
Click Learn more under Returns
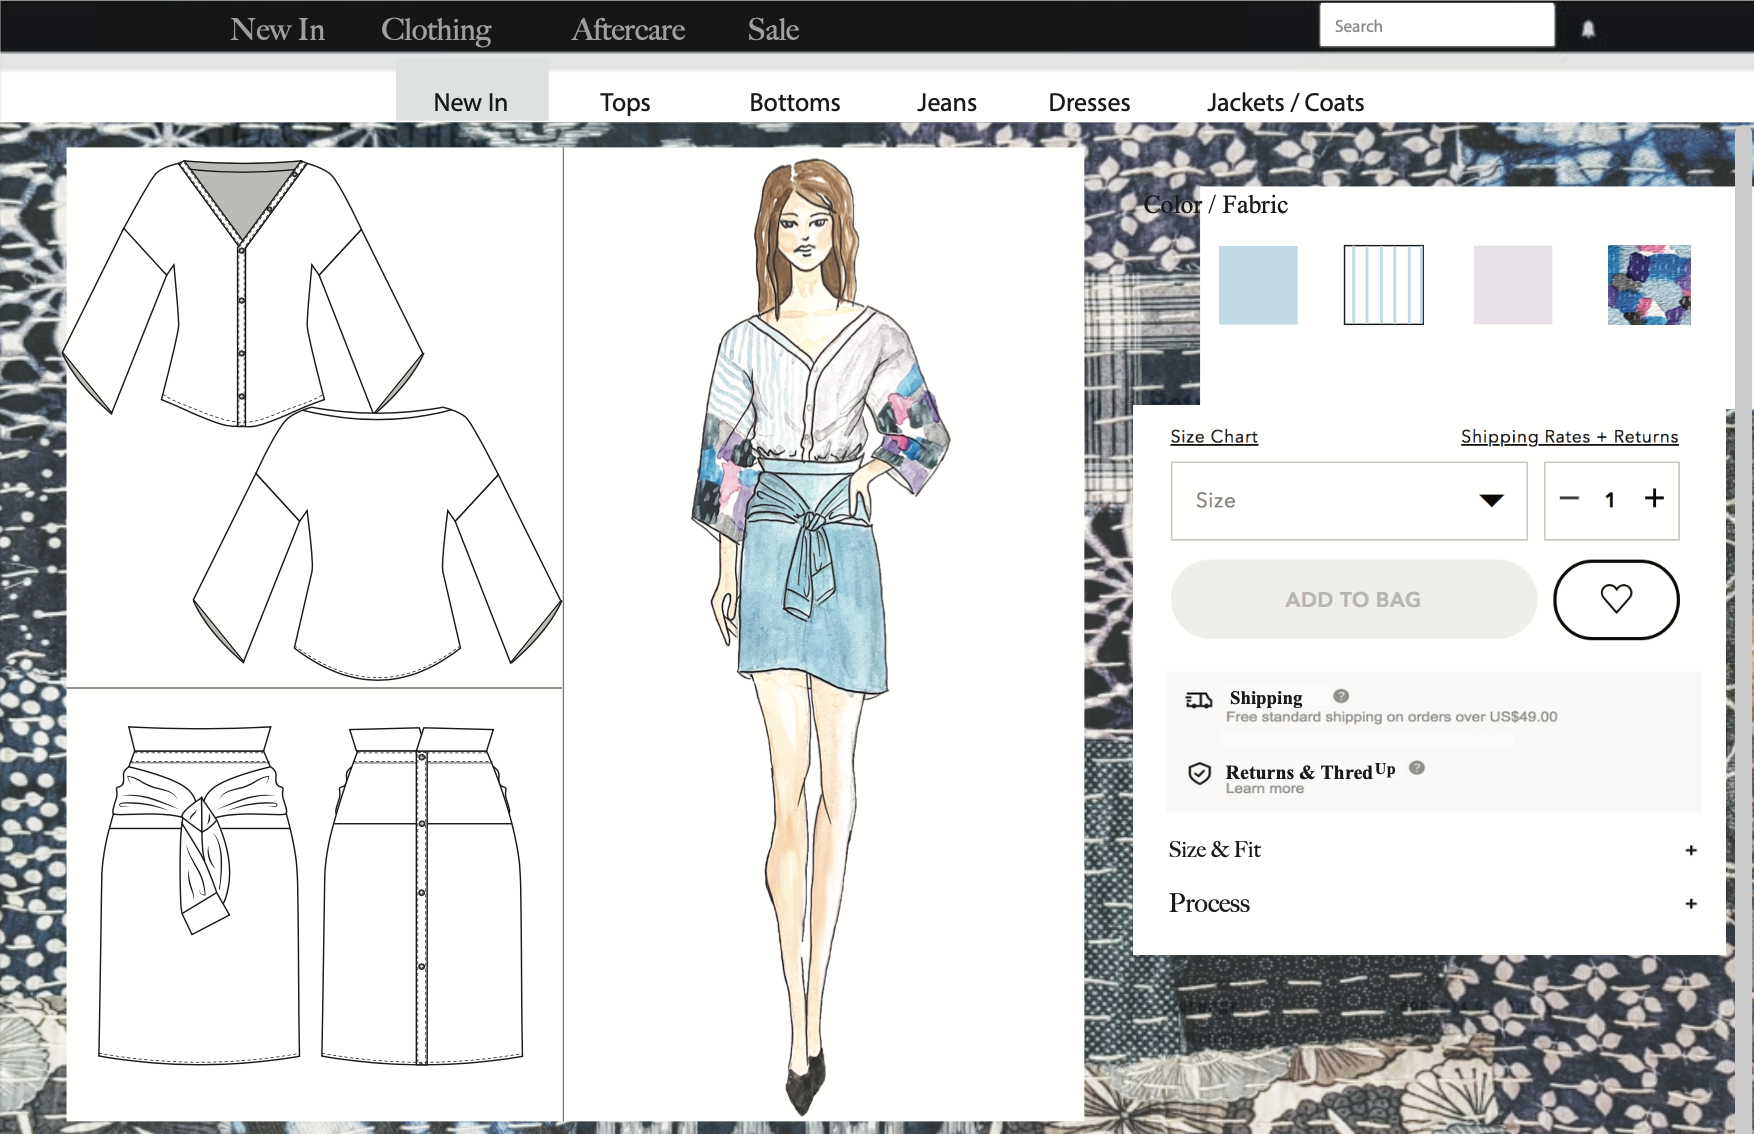1265,789
